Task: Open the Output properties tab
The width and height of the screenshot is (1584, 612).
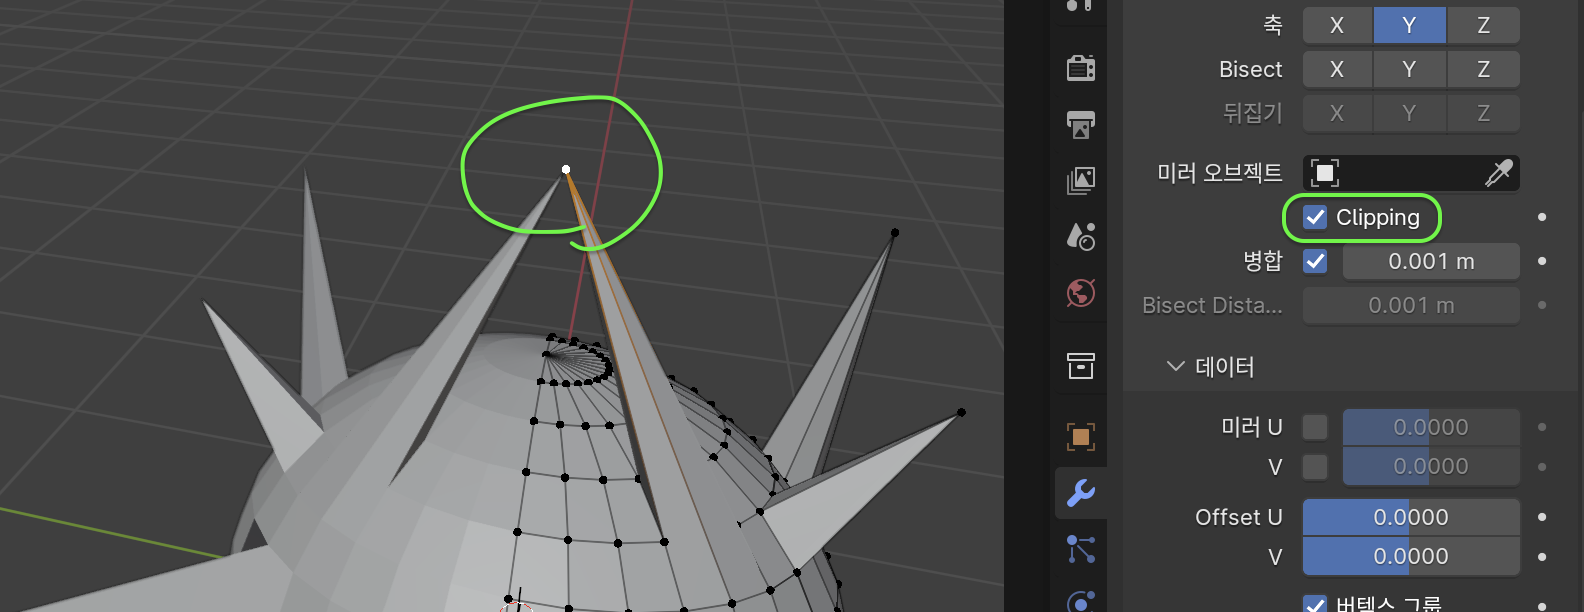Action: [x=1081, y=124]
